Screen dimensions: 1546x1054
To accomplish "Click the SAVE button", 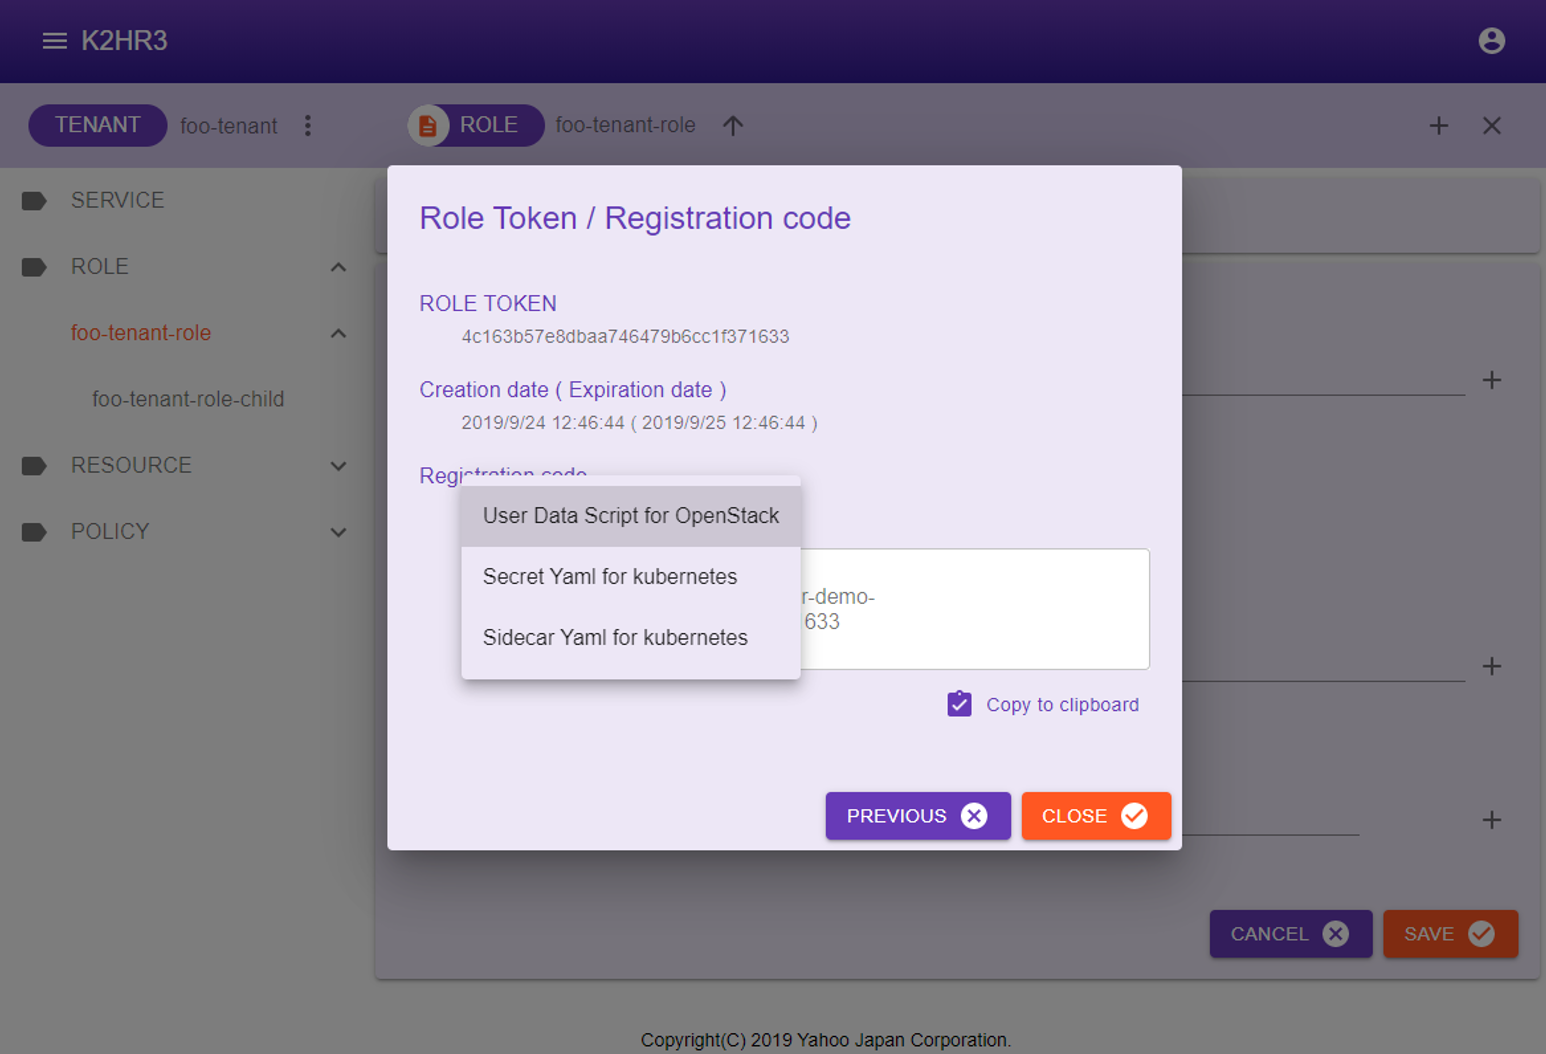I will pos(1450,934).
